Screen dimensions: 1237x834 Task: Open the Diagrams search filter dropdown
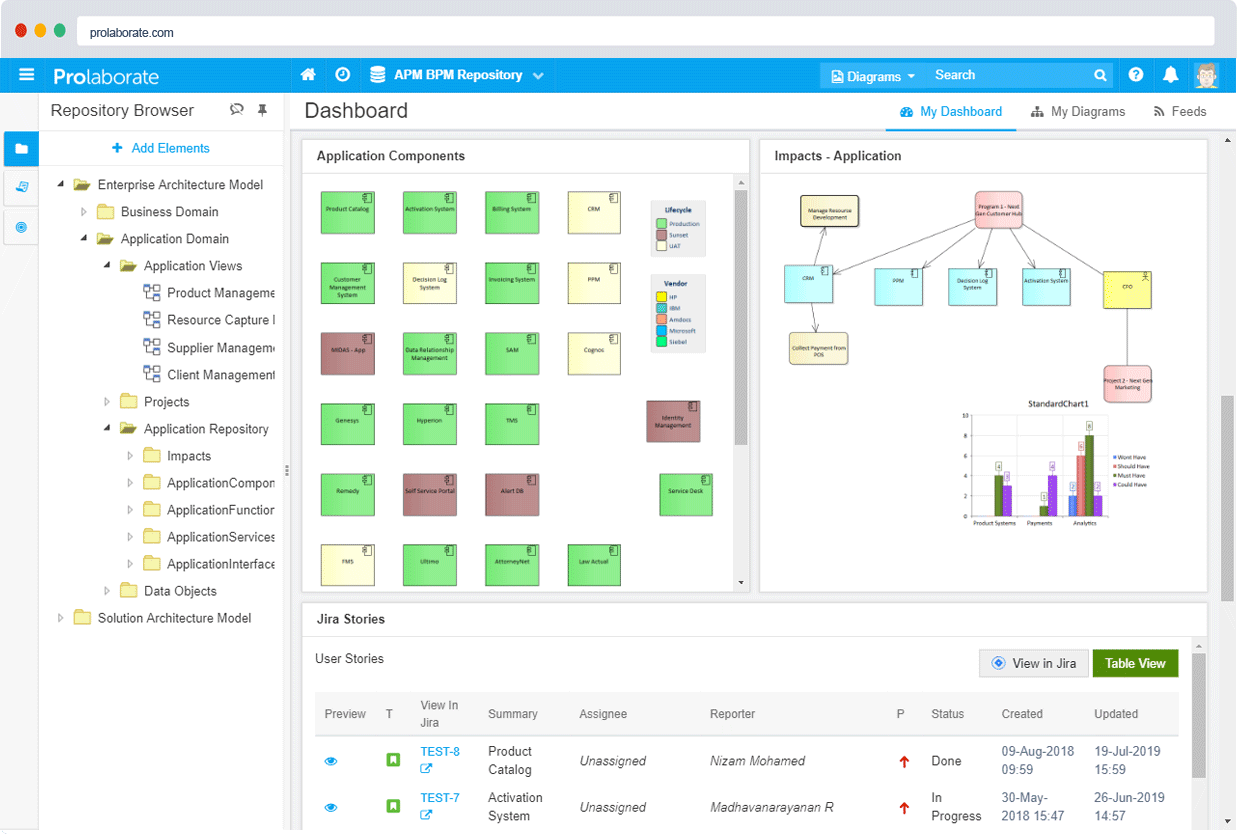pyautogui.click(x=873, y=76)
